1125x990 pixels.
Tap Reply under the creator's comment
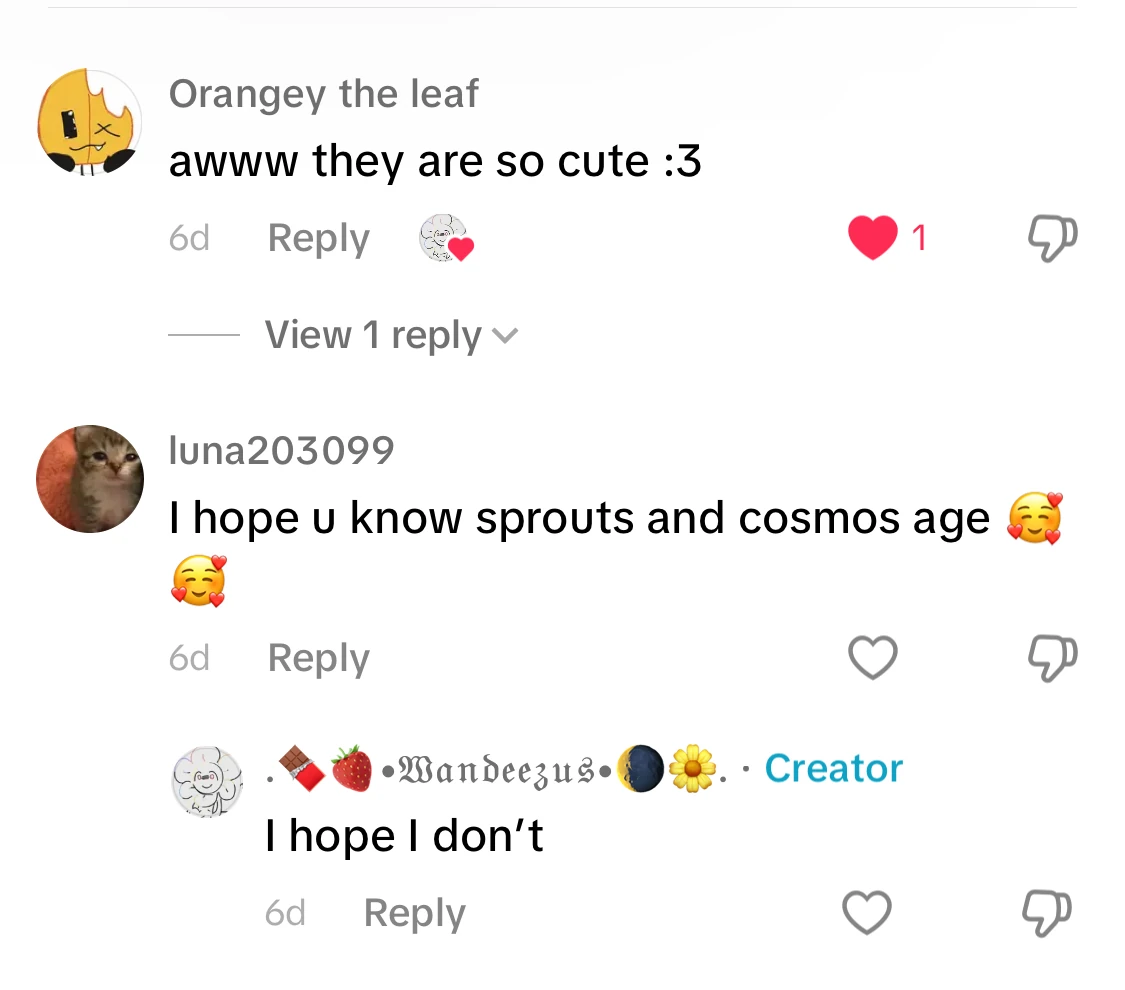point(413,912)
